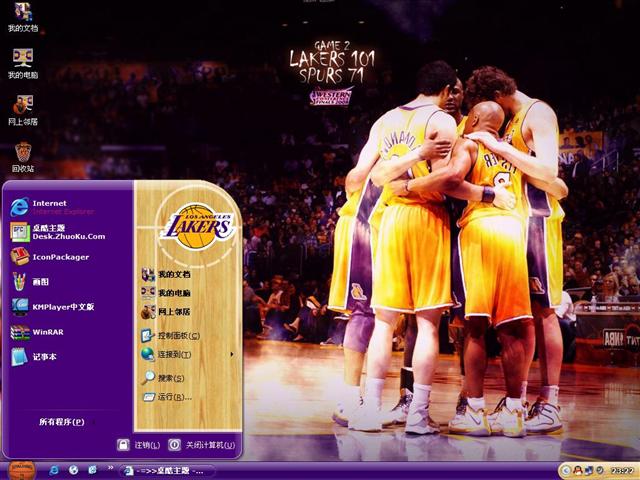The height and width of the screenshot is (480, 640).
Task: Click the 桌酷主题 program icon
Action: point(20,232)
